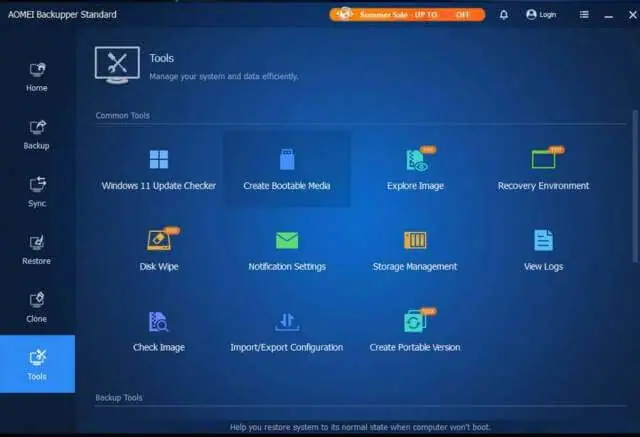
Task: Click the Backup Tools section heading
Action: pos(119,397)
